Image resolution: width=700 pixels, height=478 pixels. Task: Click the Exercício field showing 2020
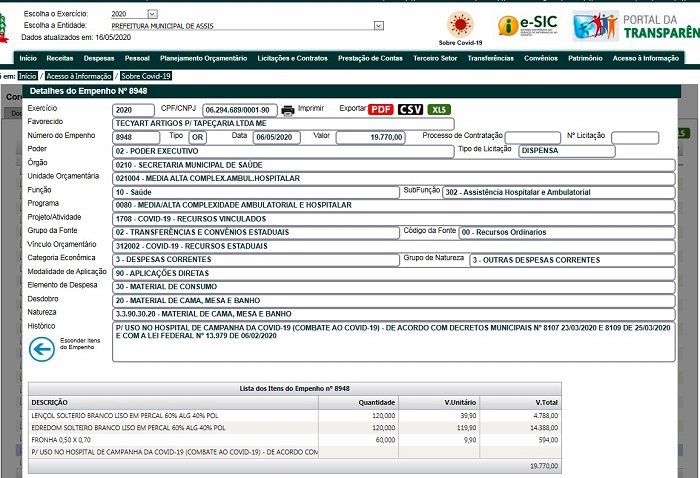coord(133,110)
